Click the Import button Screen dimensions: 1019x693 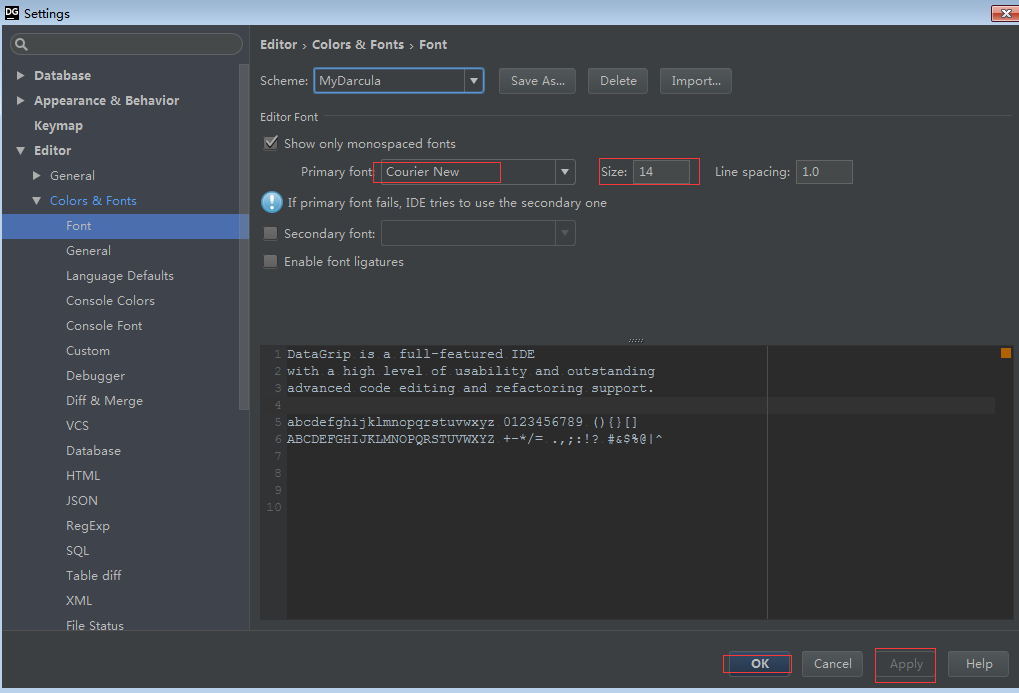(x=695, y=81)
